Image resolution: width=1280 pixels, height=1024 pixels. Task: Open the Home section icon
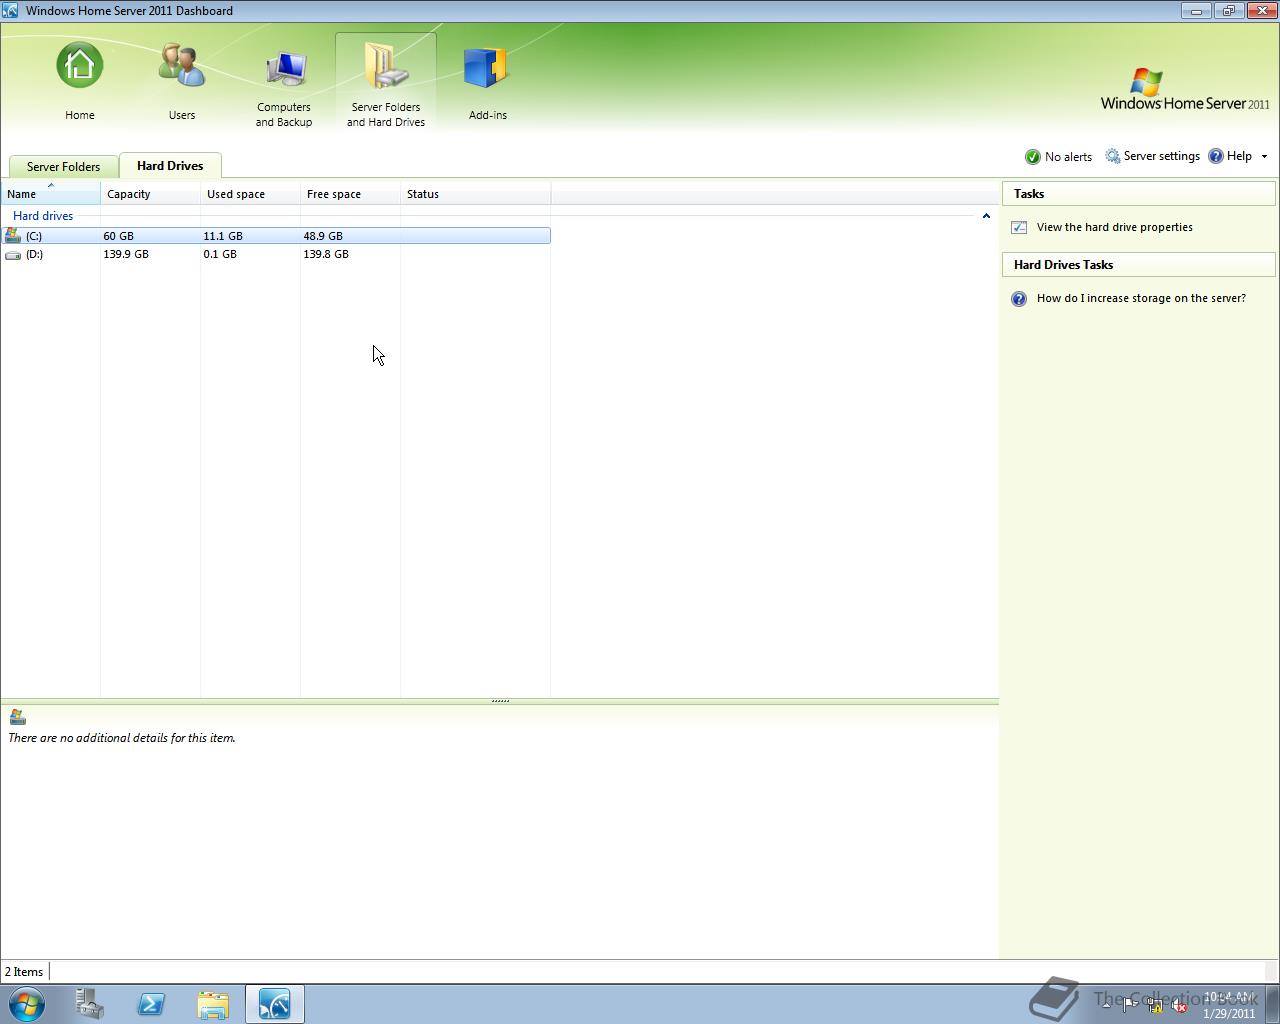80,66
